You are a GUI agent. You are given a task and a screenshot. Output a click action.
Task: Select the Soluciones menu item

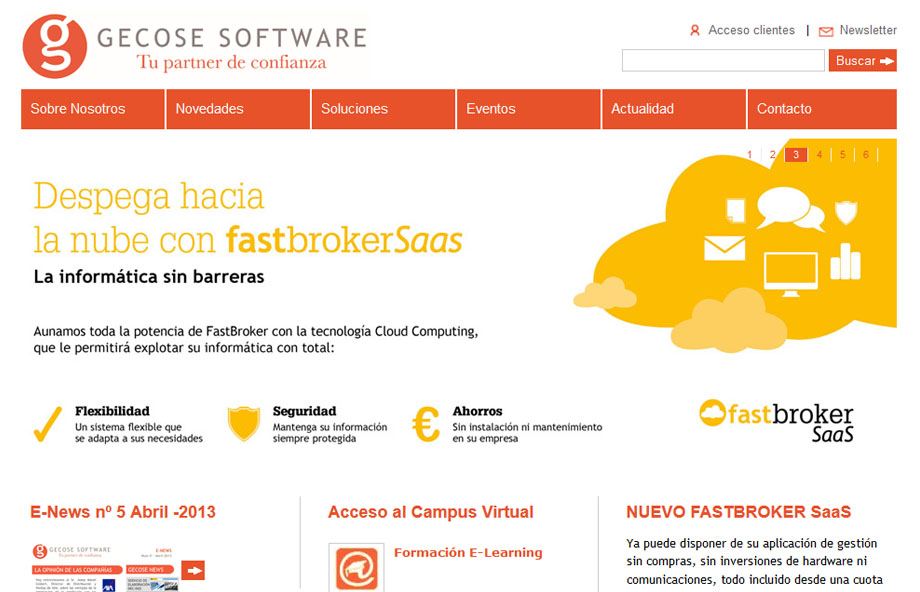point(383,109)
